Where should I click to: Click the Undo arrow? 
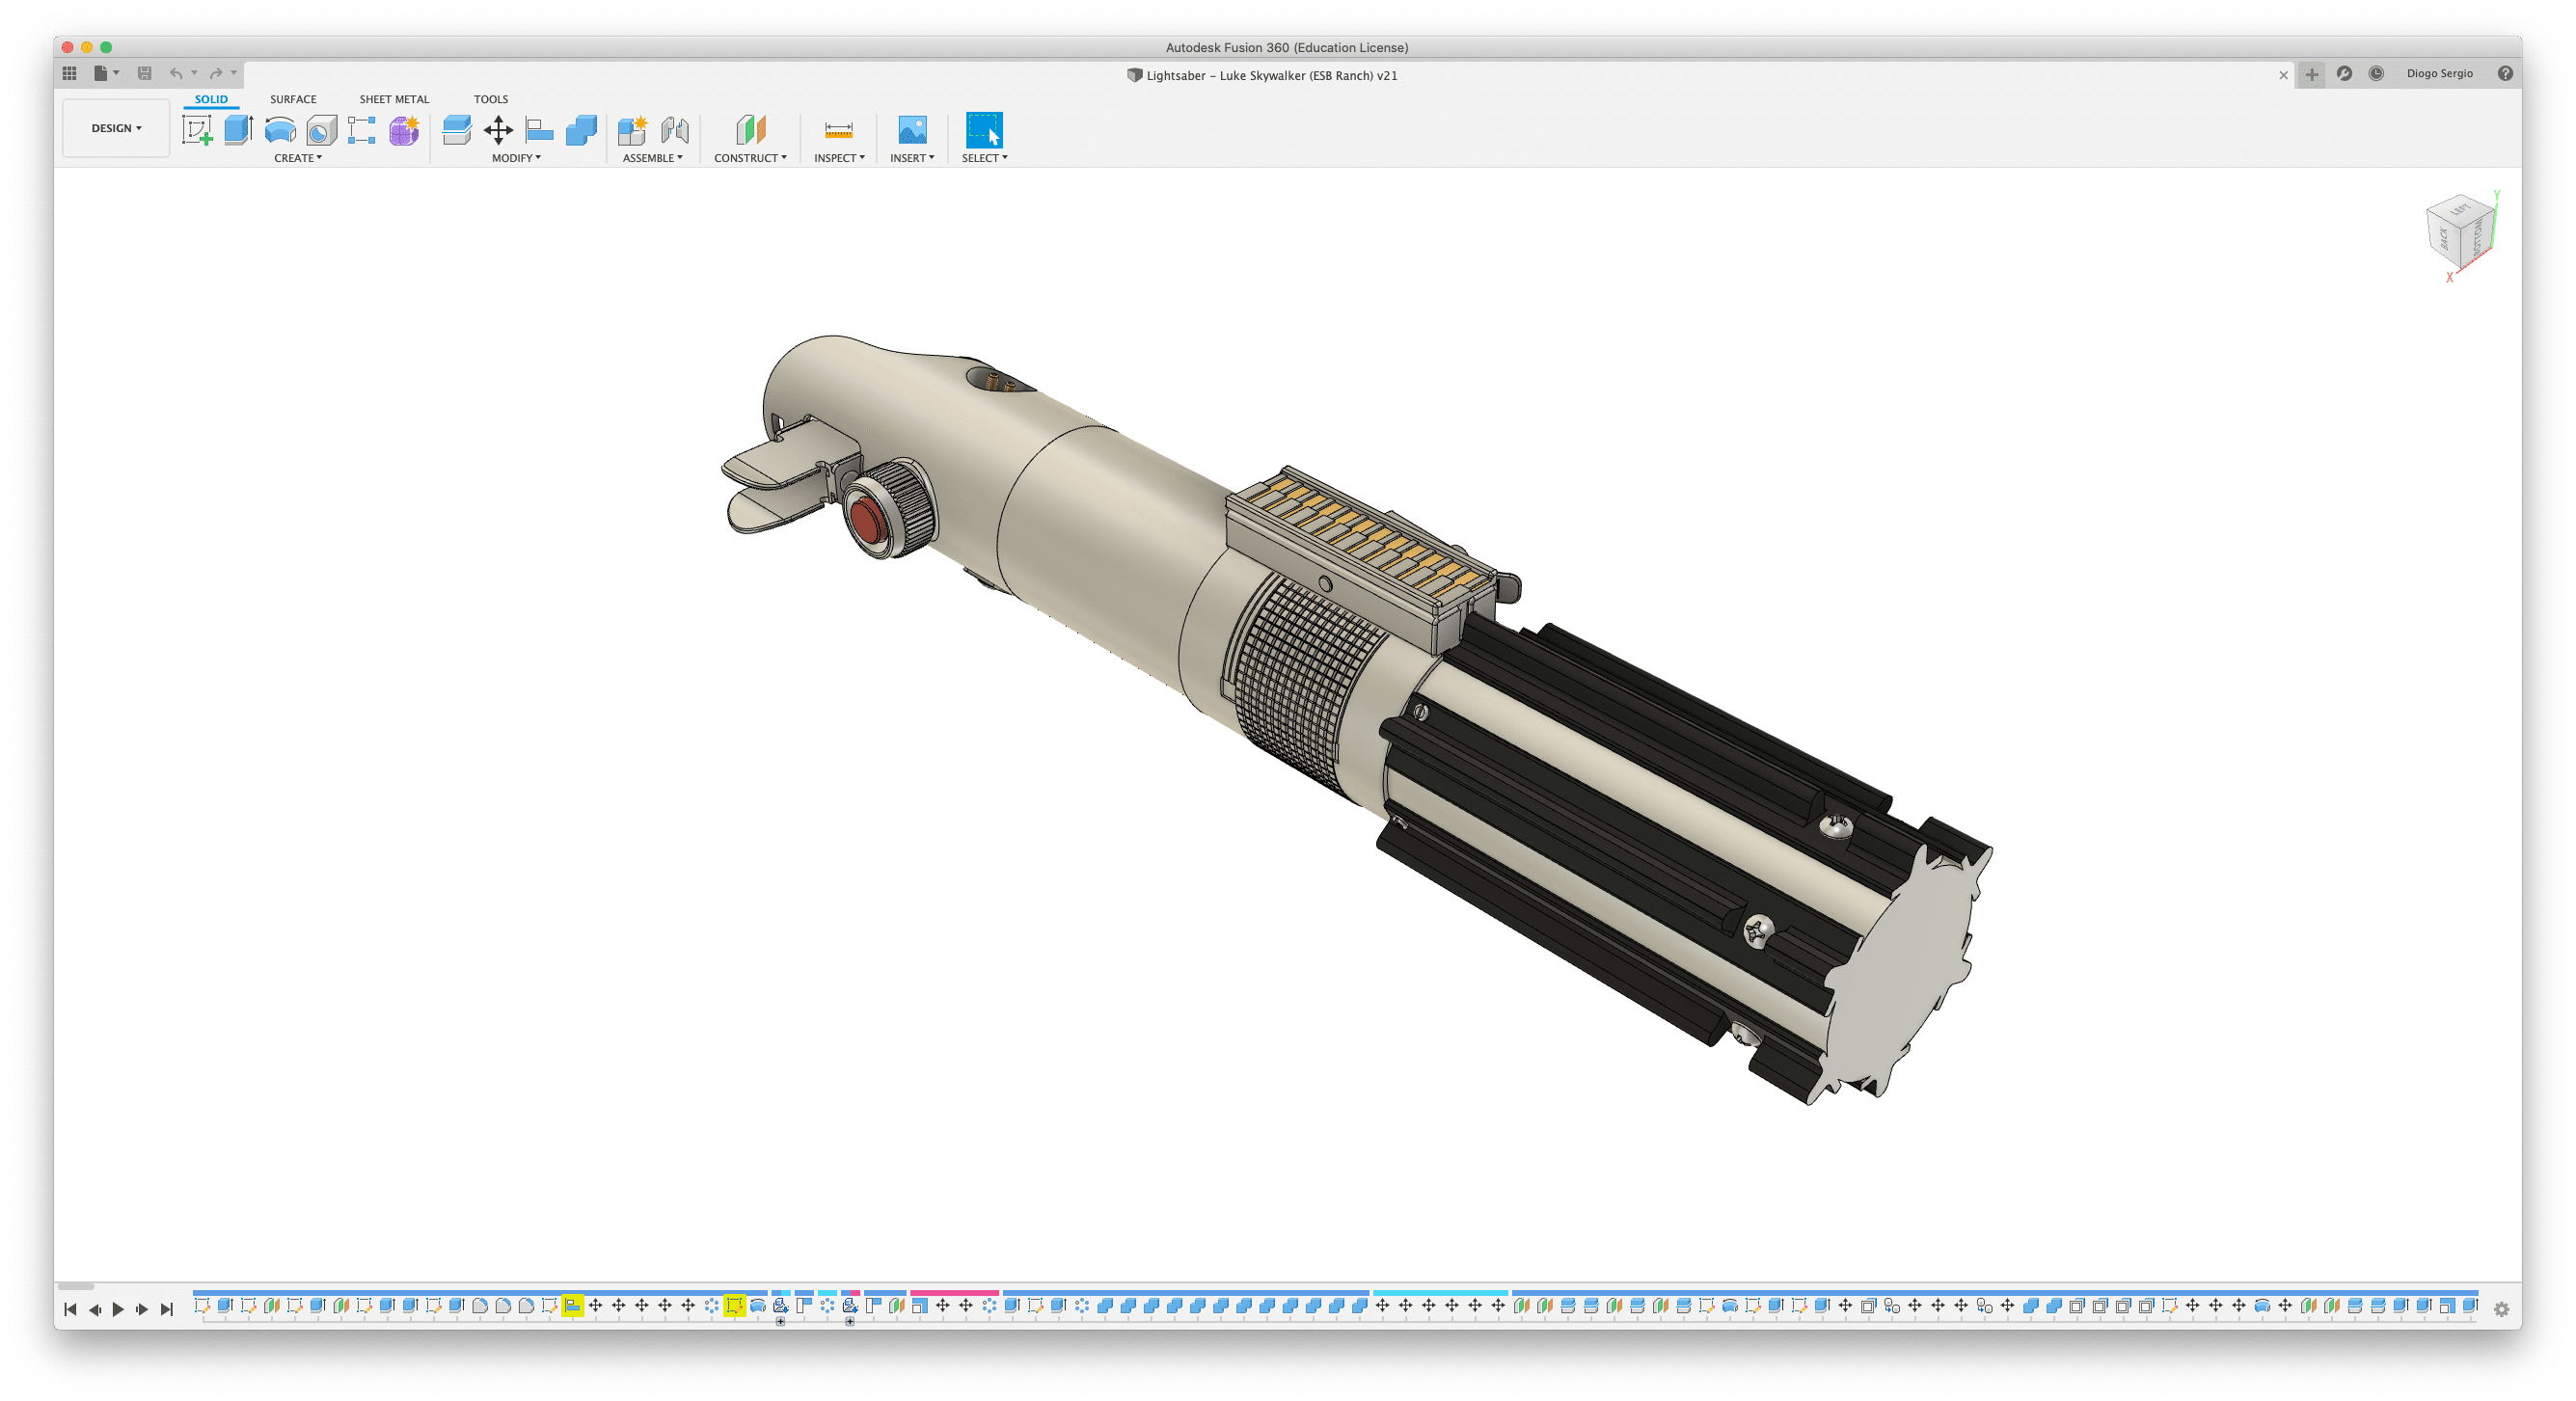(176, 73)
